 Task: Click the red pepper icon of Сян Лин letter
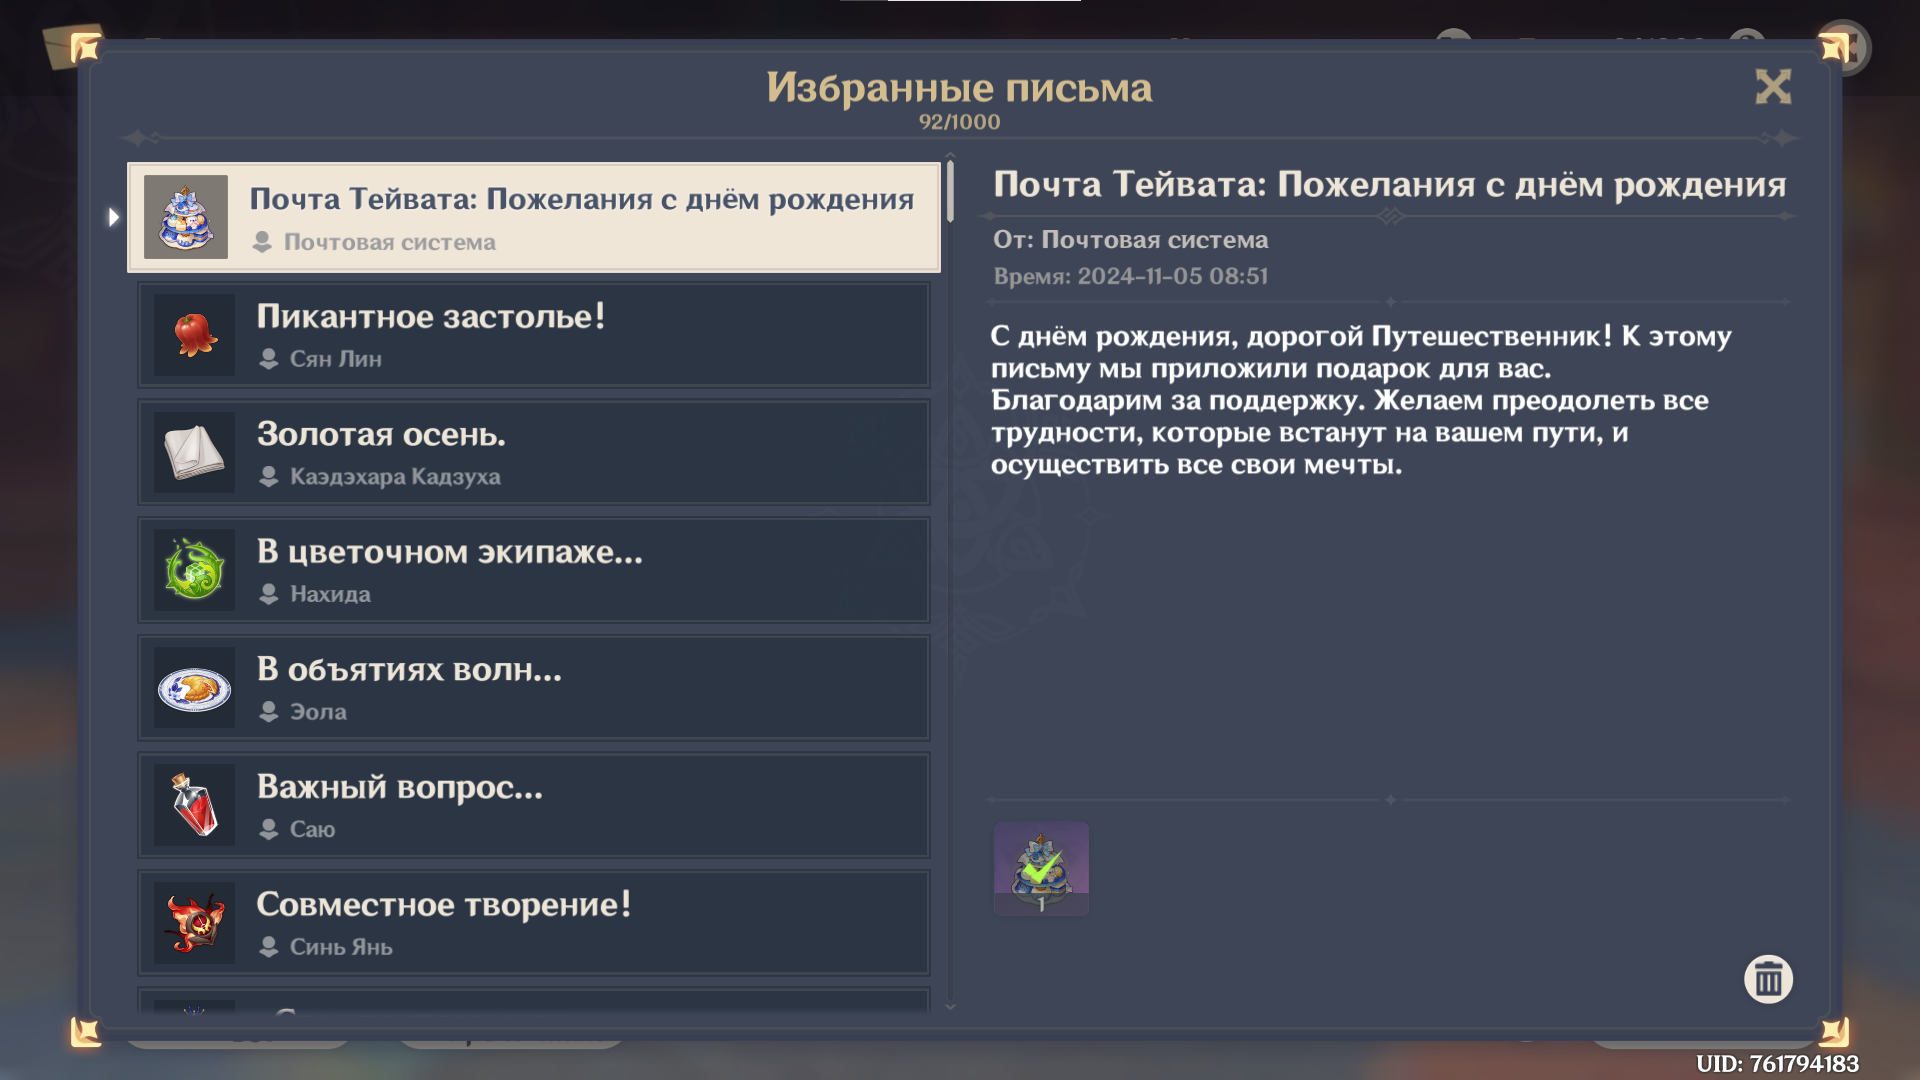point(194,335)
